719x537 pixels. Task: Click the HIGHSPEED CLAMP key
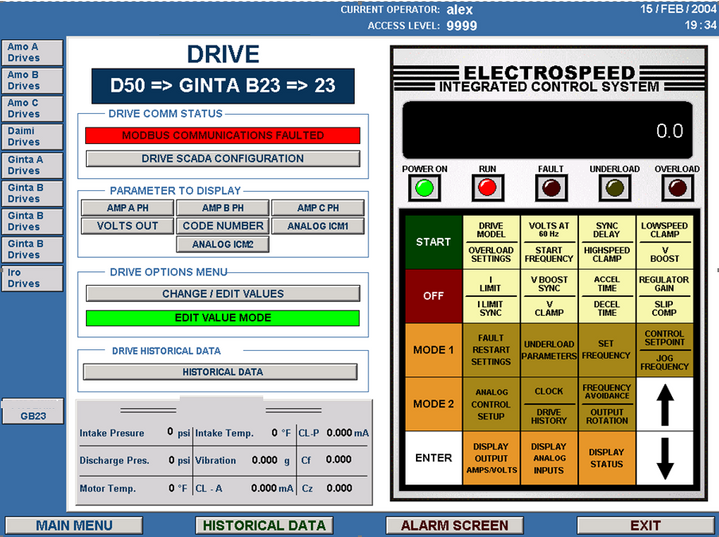coord(607,255)
